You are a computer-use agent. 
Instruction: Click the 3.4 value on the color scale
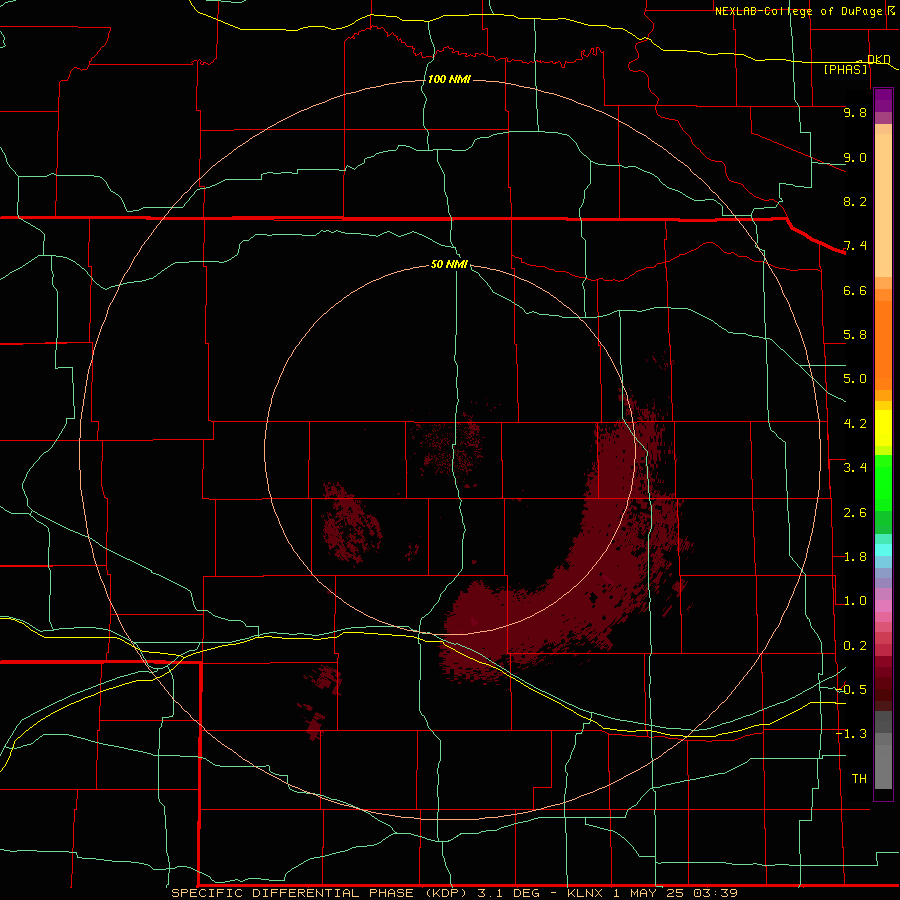tap(855, 468)
